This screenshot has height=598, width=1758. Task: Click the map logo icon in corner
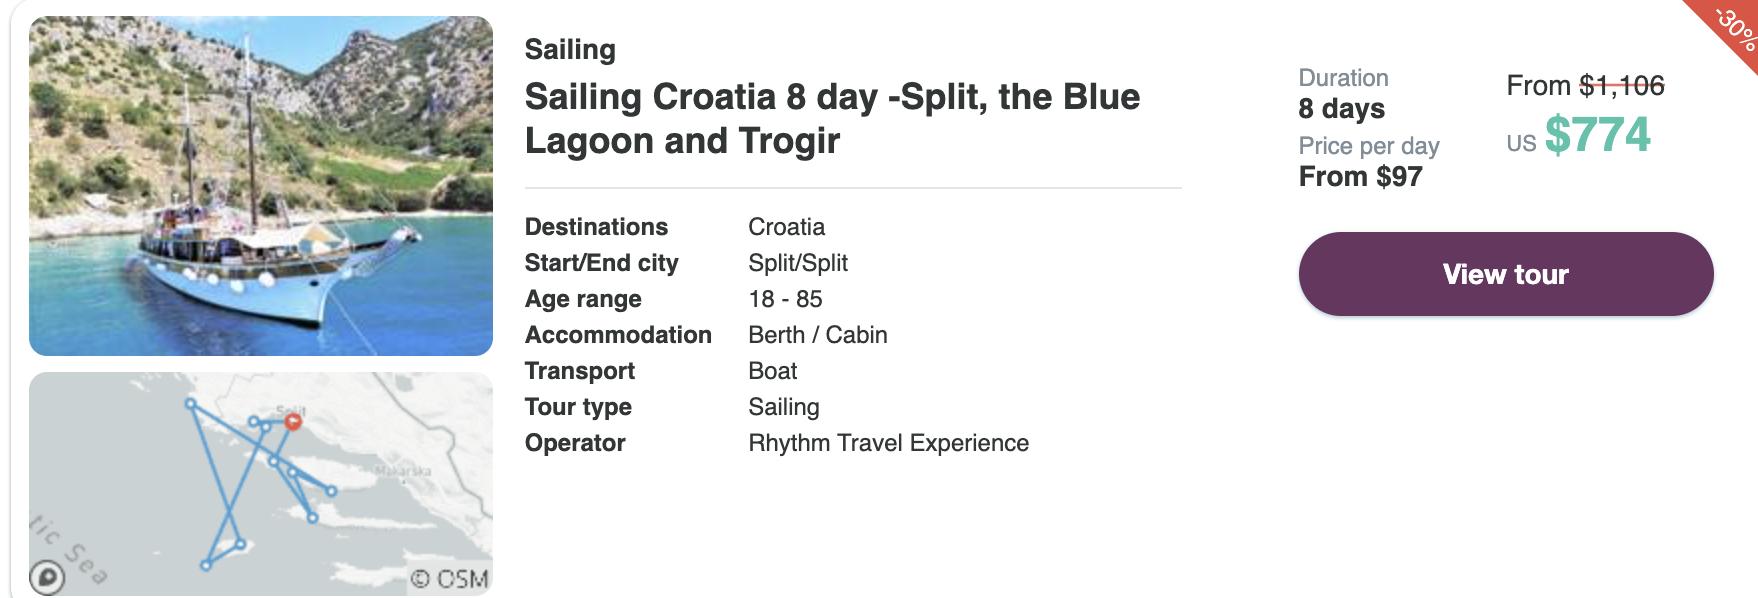(x=47, y=577)
